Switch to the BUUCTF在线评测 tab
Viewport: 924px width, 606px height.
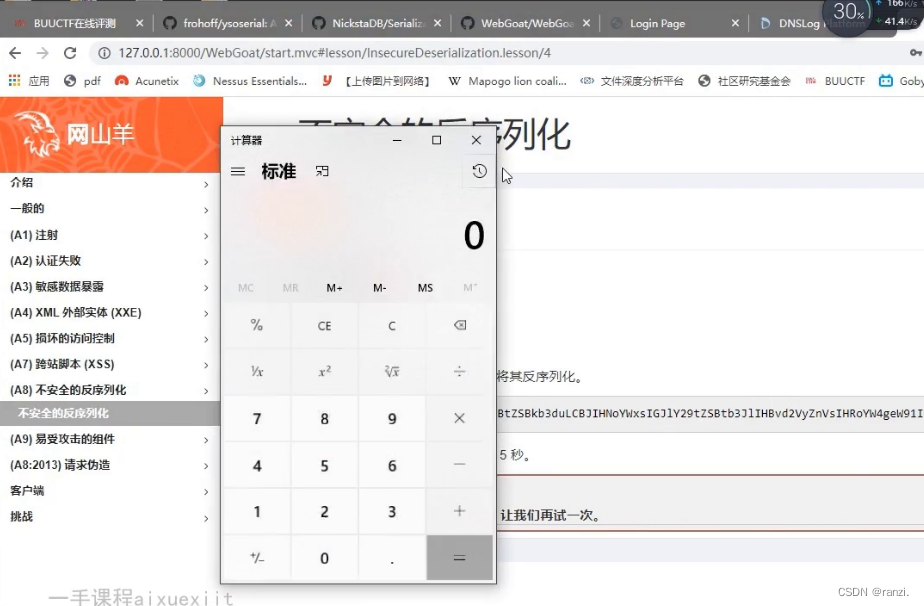[x=75, y=24]
